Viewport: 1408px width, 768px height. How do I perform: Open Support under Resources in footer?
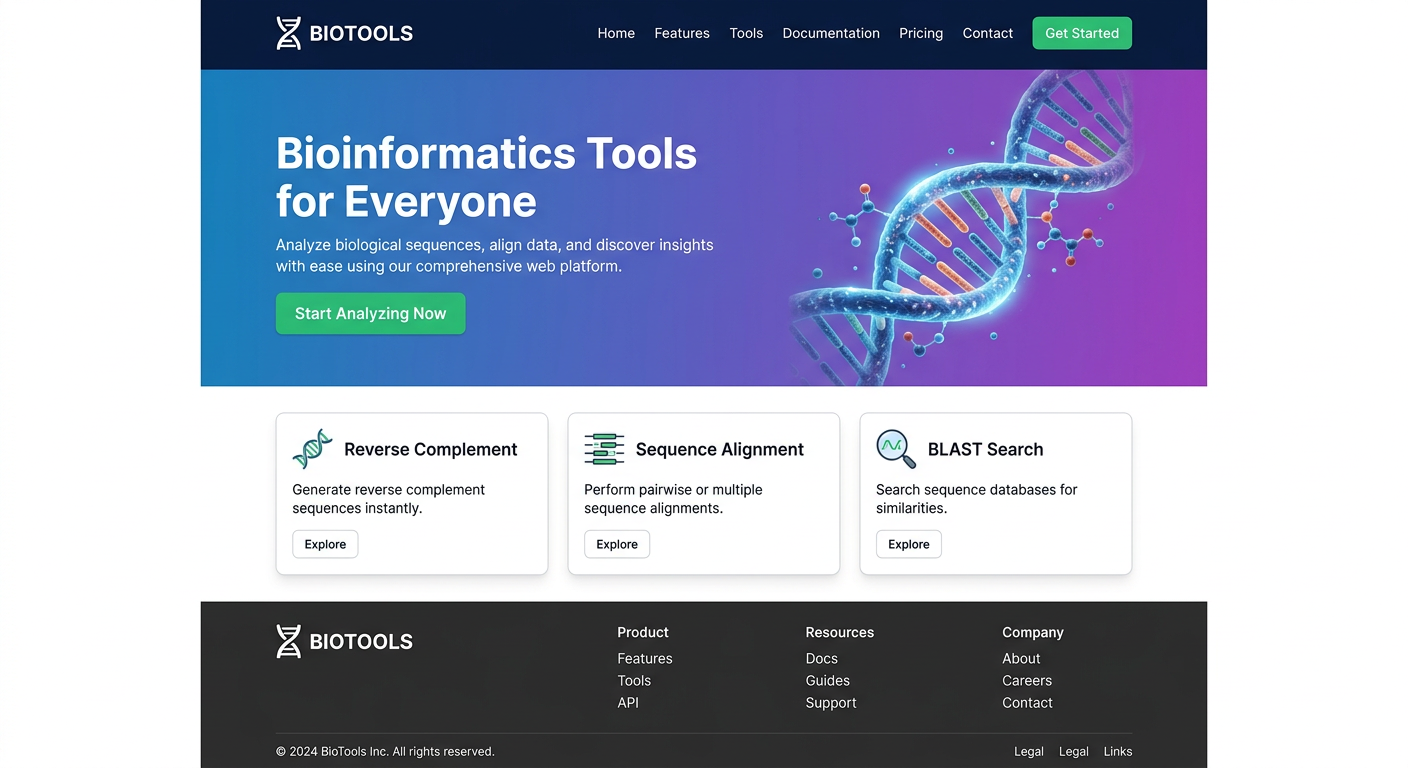(830, 702)
